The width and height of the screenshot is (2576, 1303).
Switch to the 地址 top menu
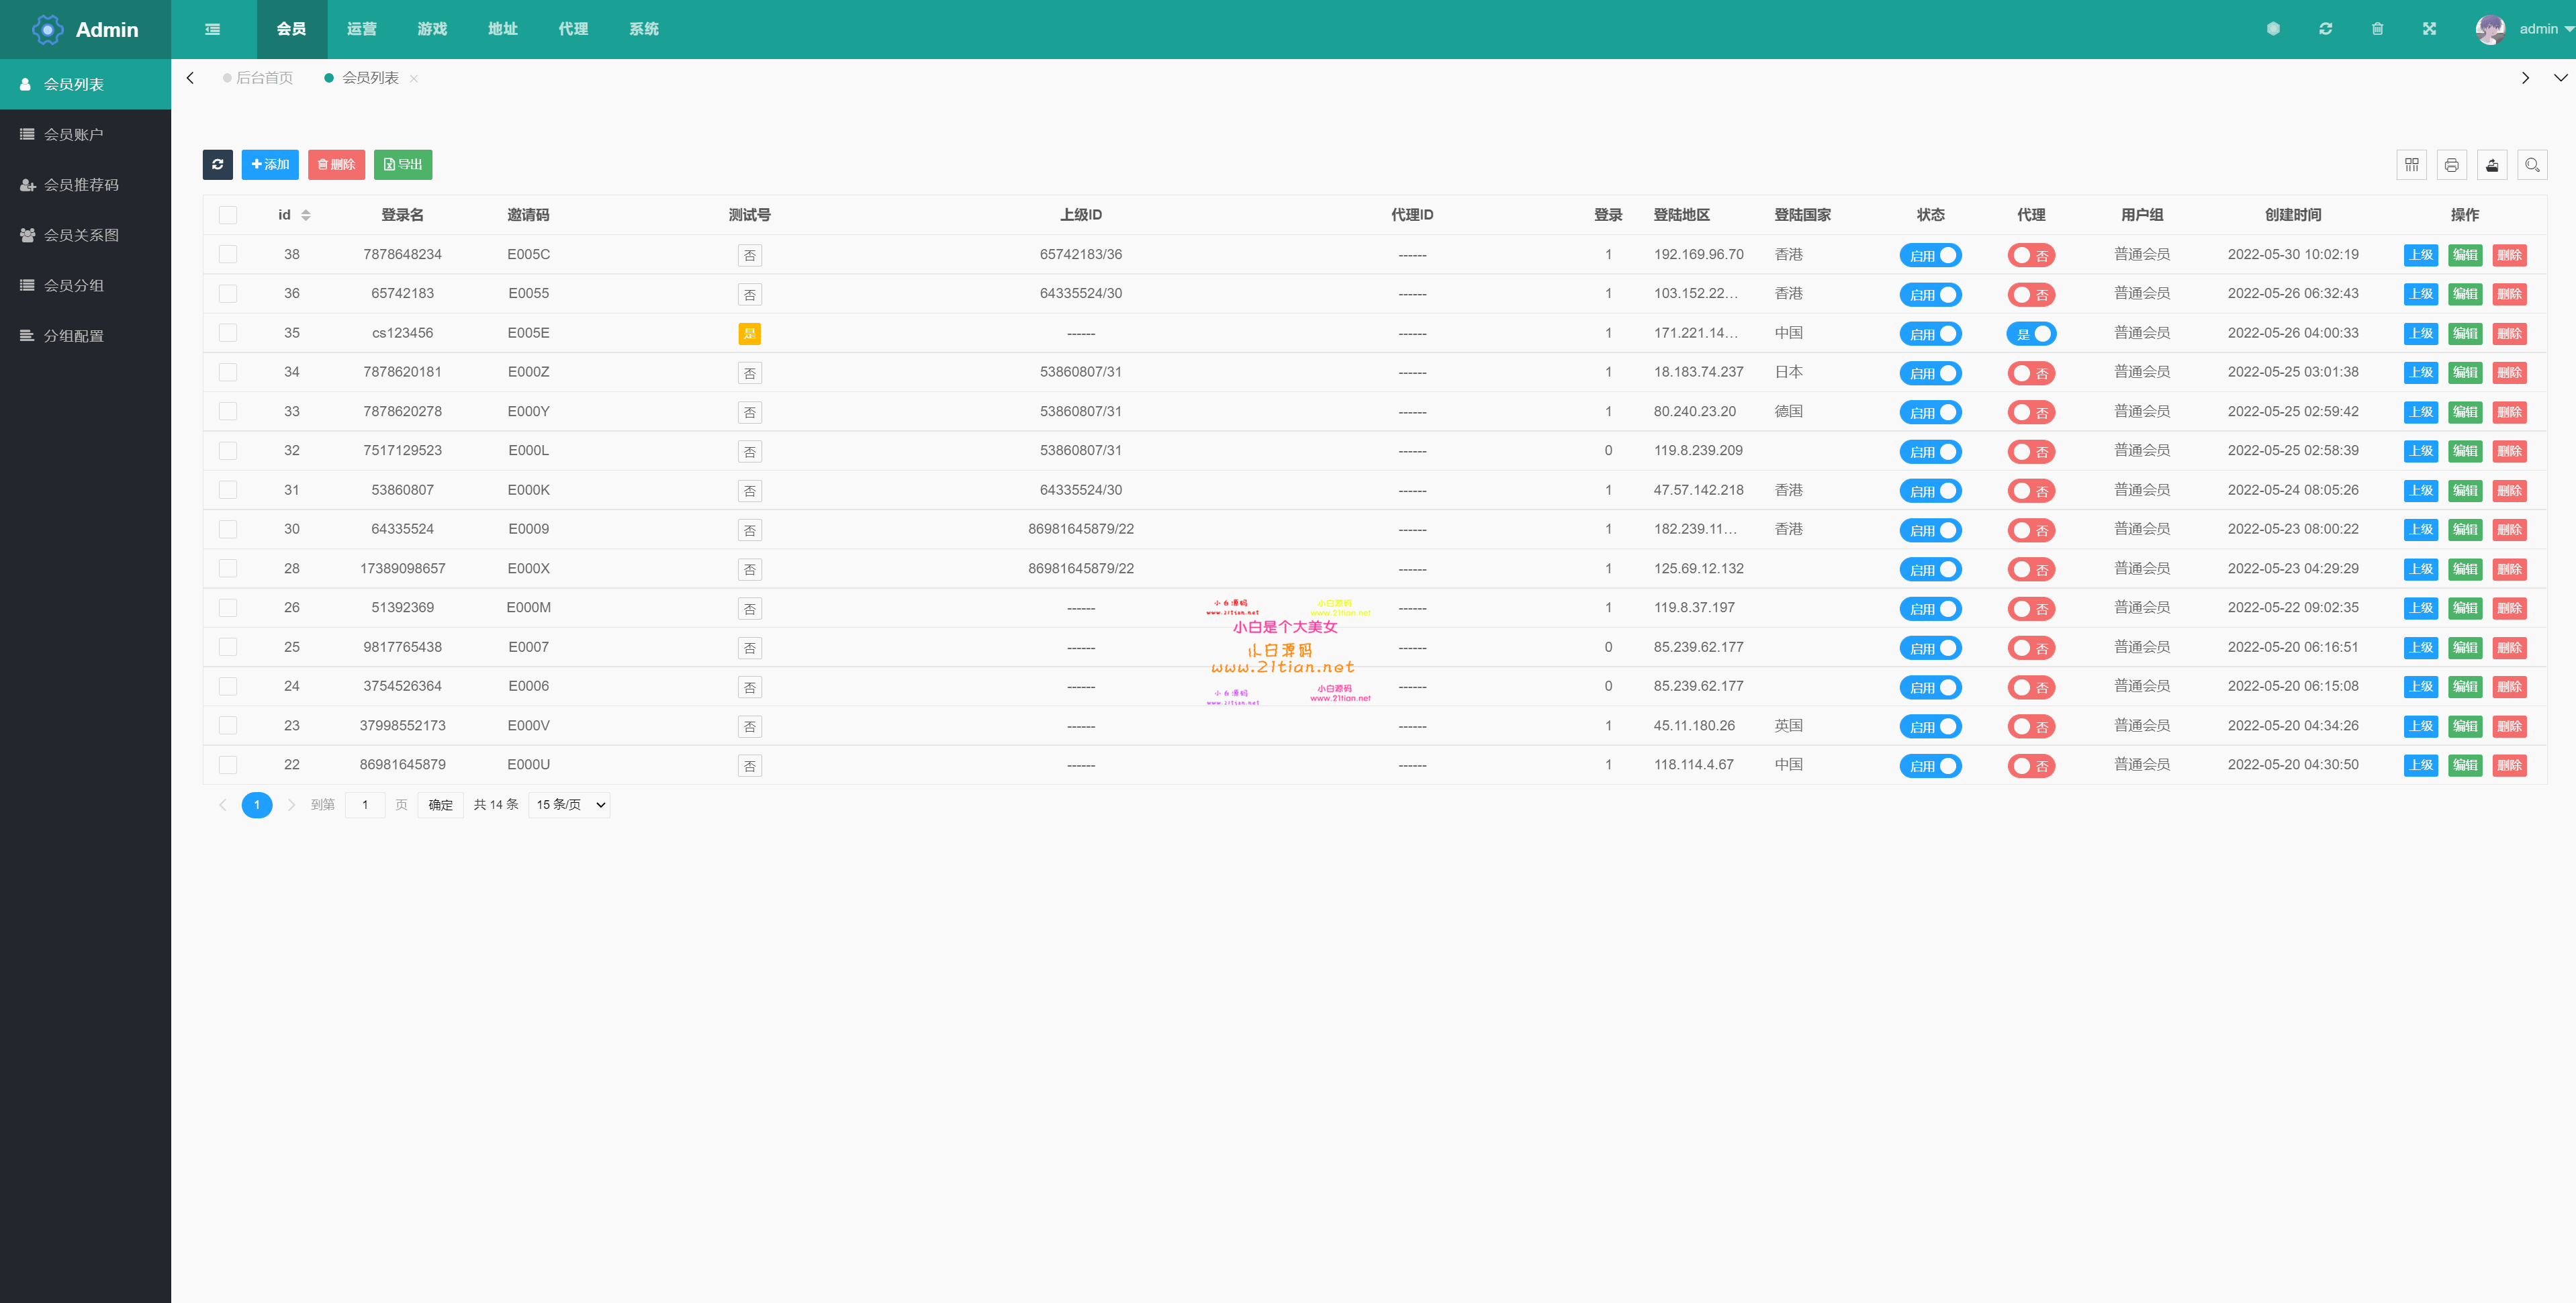pos(503,29)
